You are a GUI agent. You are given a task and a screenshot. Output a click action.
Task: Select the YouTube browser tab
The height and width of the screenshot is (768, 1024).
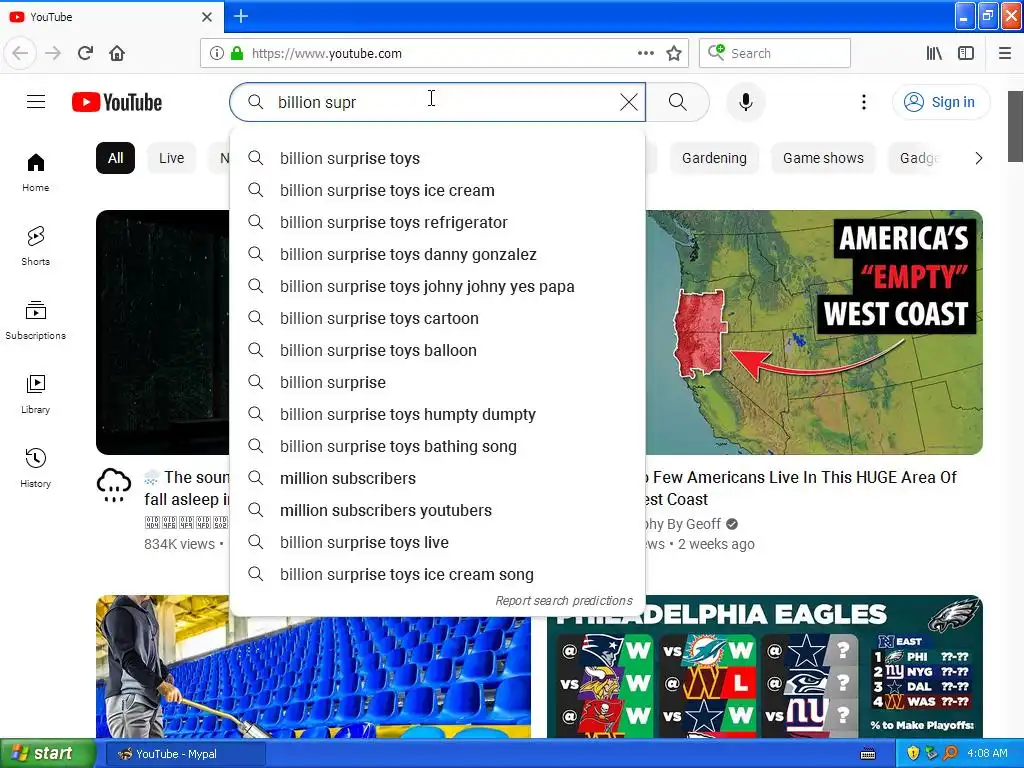tap(112, 17)
